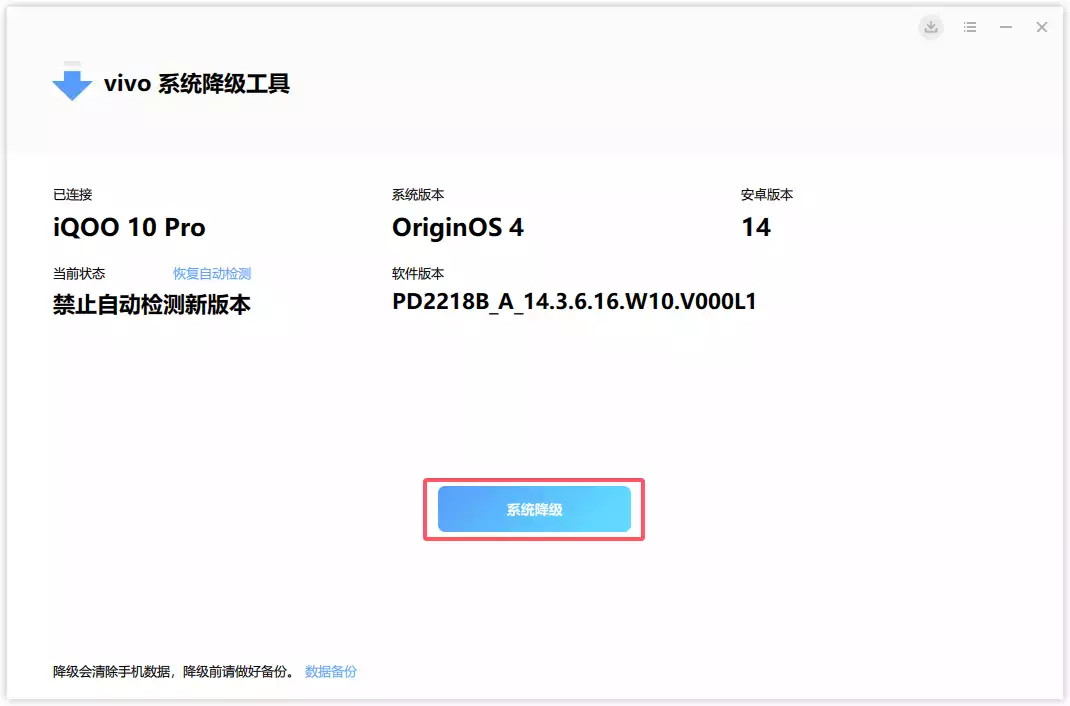Click the 当前状态 label

tap(79, 274)
